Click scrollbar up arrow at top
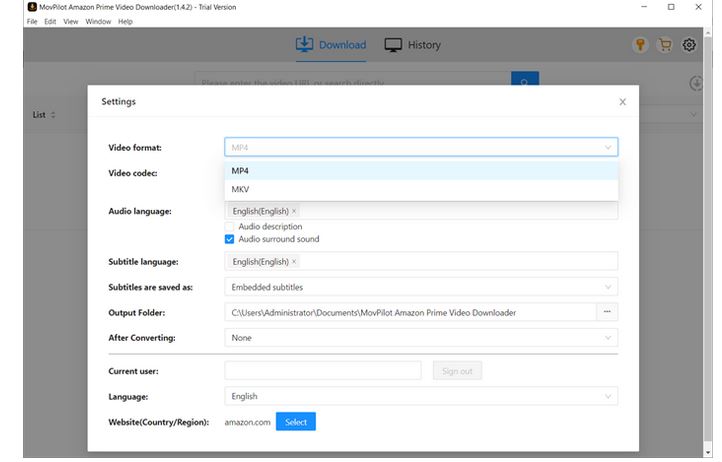This screenshot has width=722, height=462. pos(708,32)
